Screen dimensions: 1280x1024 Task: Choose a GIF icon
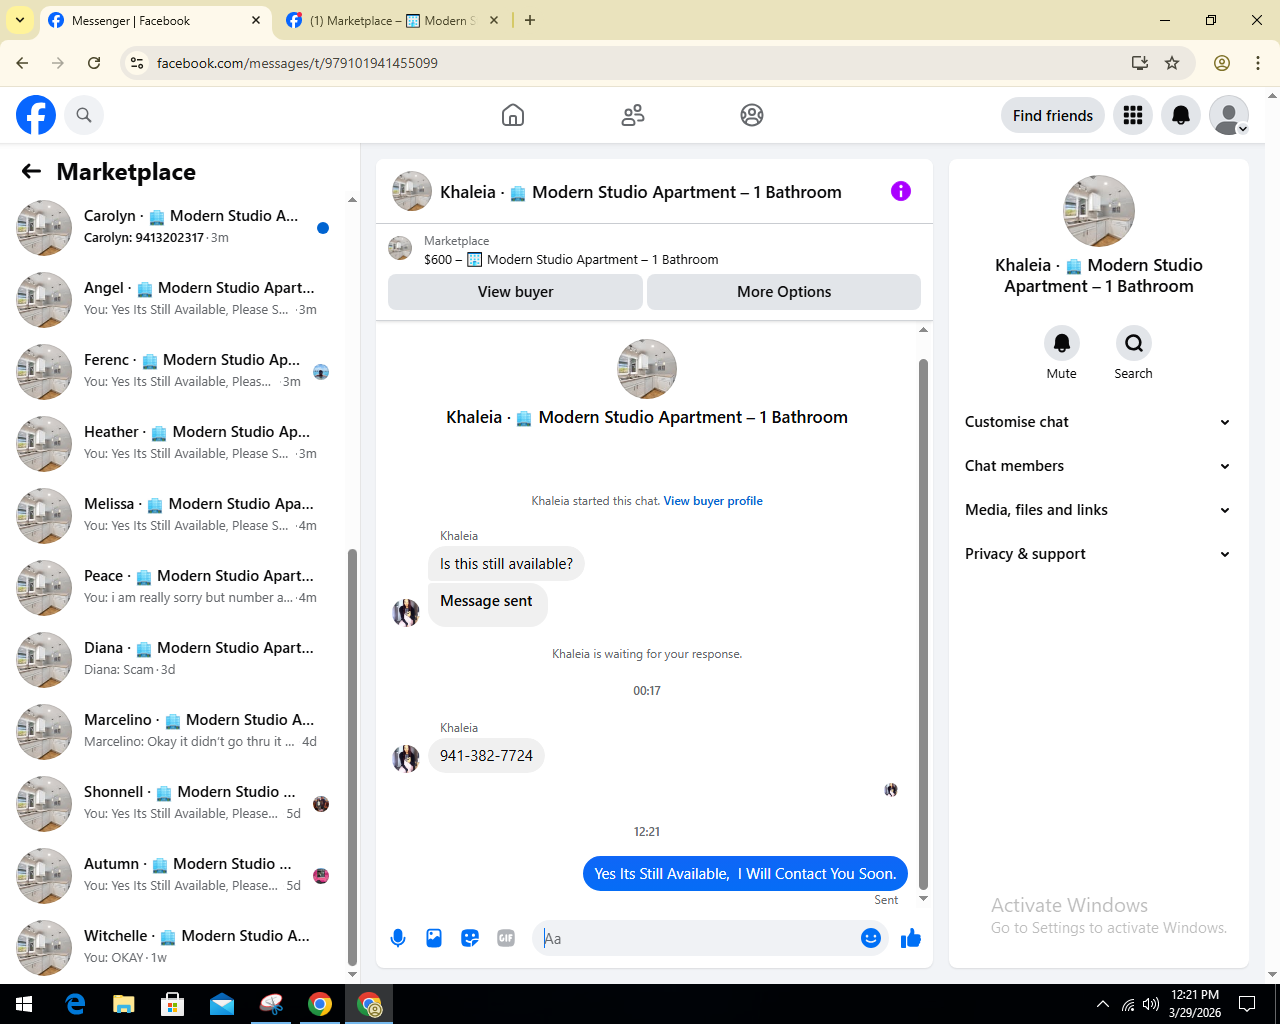506,938
